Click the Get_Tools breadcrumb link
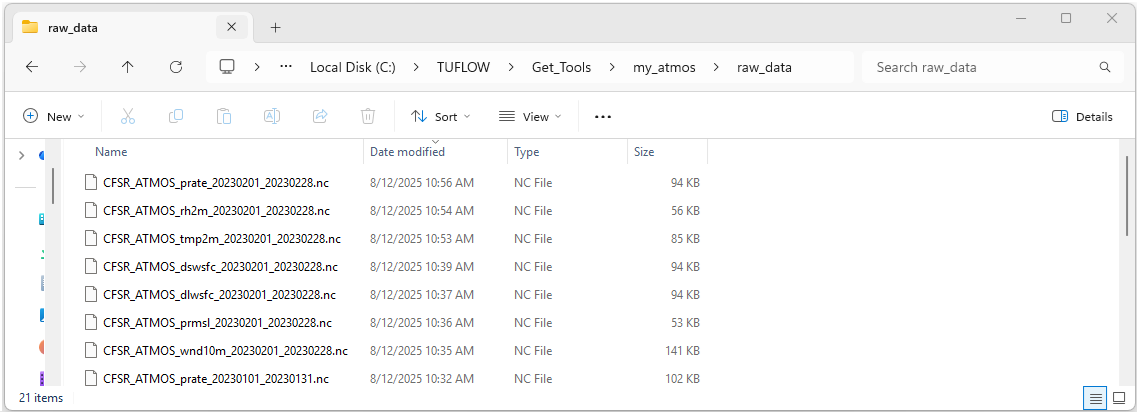 coord(561,67)
